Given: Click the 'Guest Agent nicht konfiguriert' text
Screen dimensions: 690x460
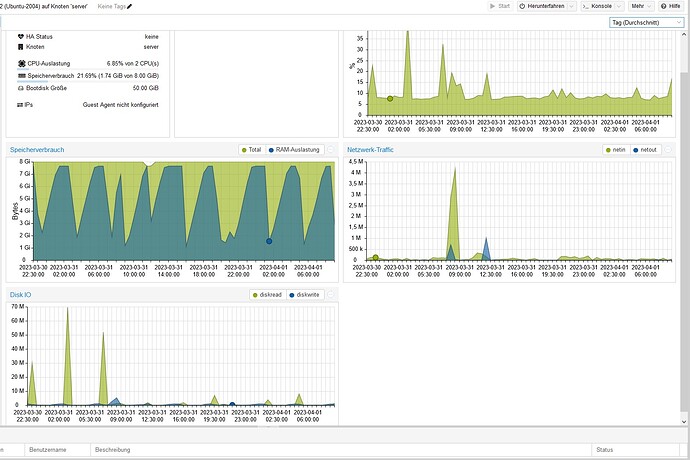Looking at the screenshot, I should 121,105.
